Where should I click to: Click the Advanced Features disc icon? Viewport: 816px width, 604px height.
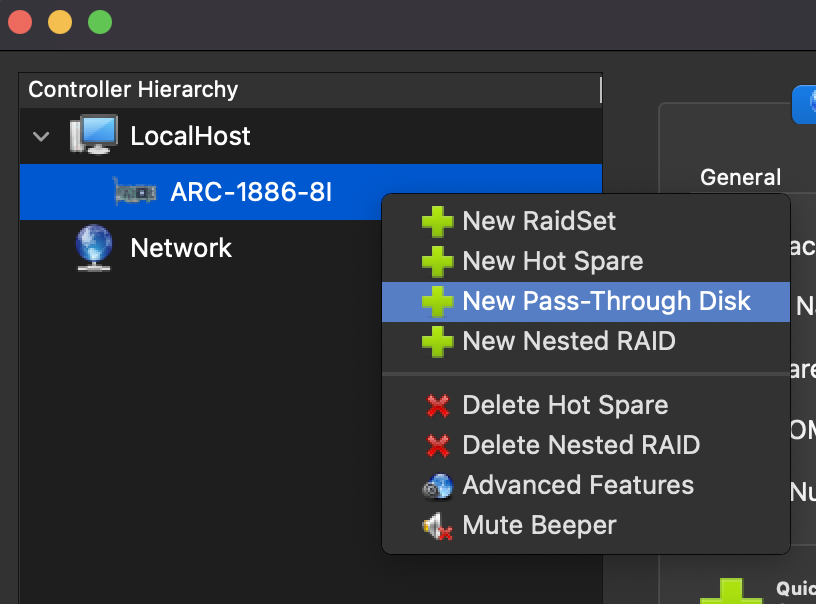click(x=438, y=486)
